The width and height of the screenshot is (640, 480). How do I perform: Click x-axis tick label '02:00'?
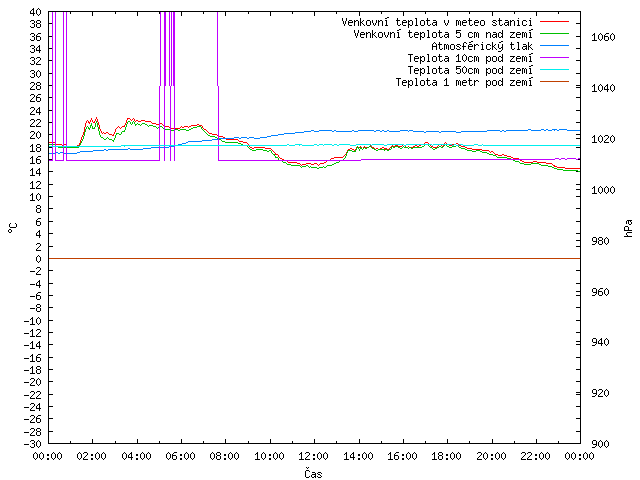coord(92,456)
